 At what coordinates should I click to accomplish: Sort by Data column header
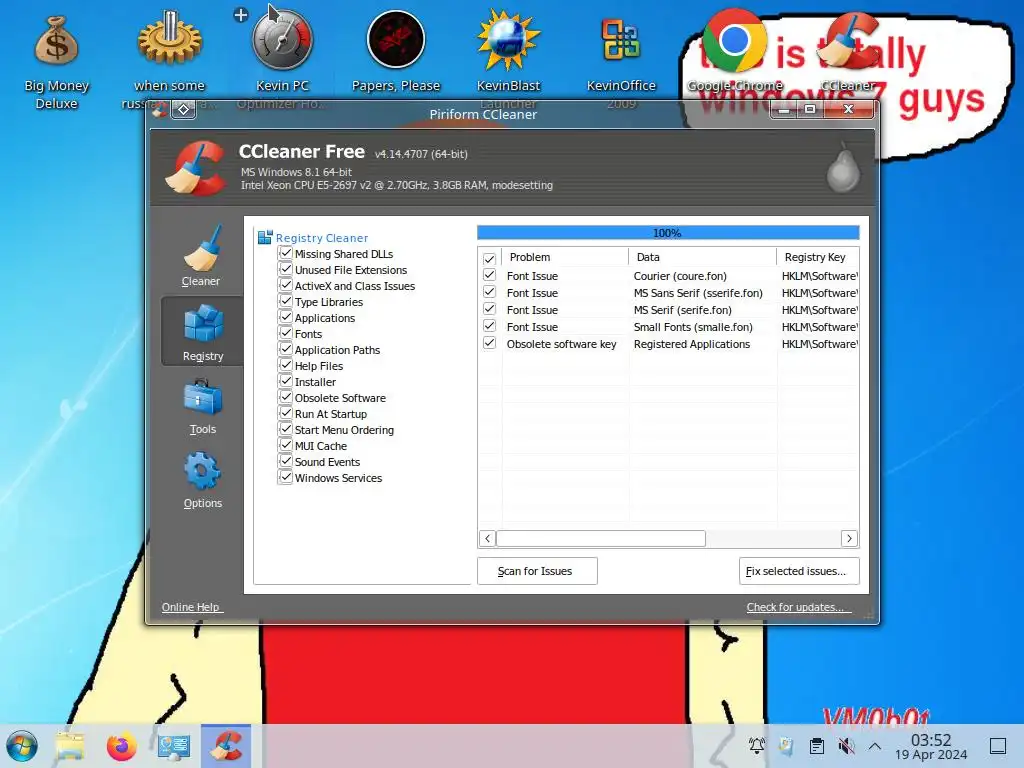(x=703, y=257)
